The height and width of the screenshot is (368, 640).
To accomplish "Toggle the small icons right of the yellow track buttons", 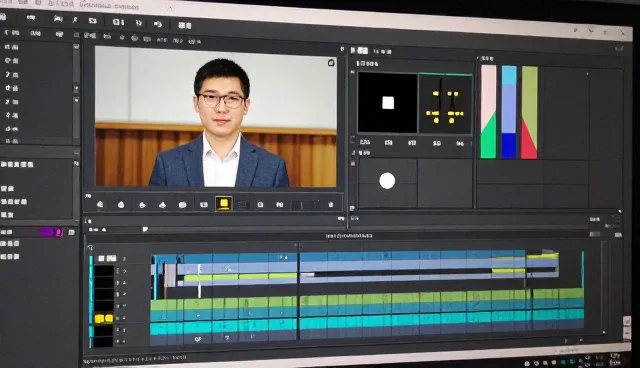I will (x=122, y=318).
